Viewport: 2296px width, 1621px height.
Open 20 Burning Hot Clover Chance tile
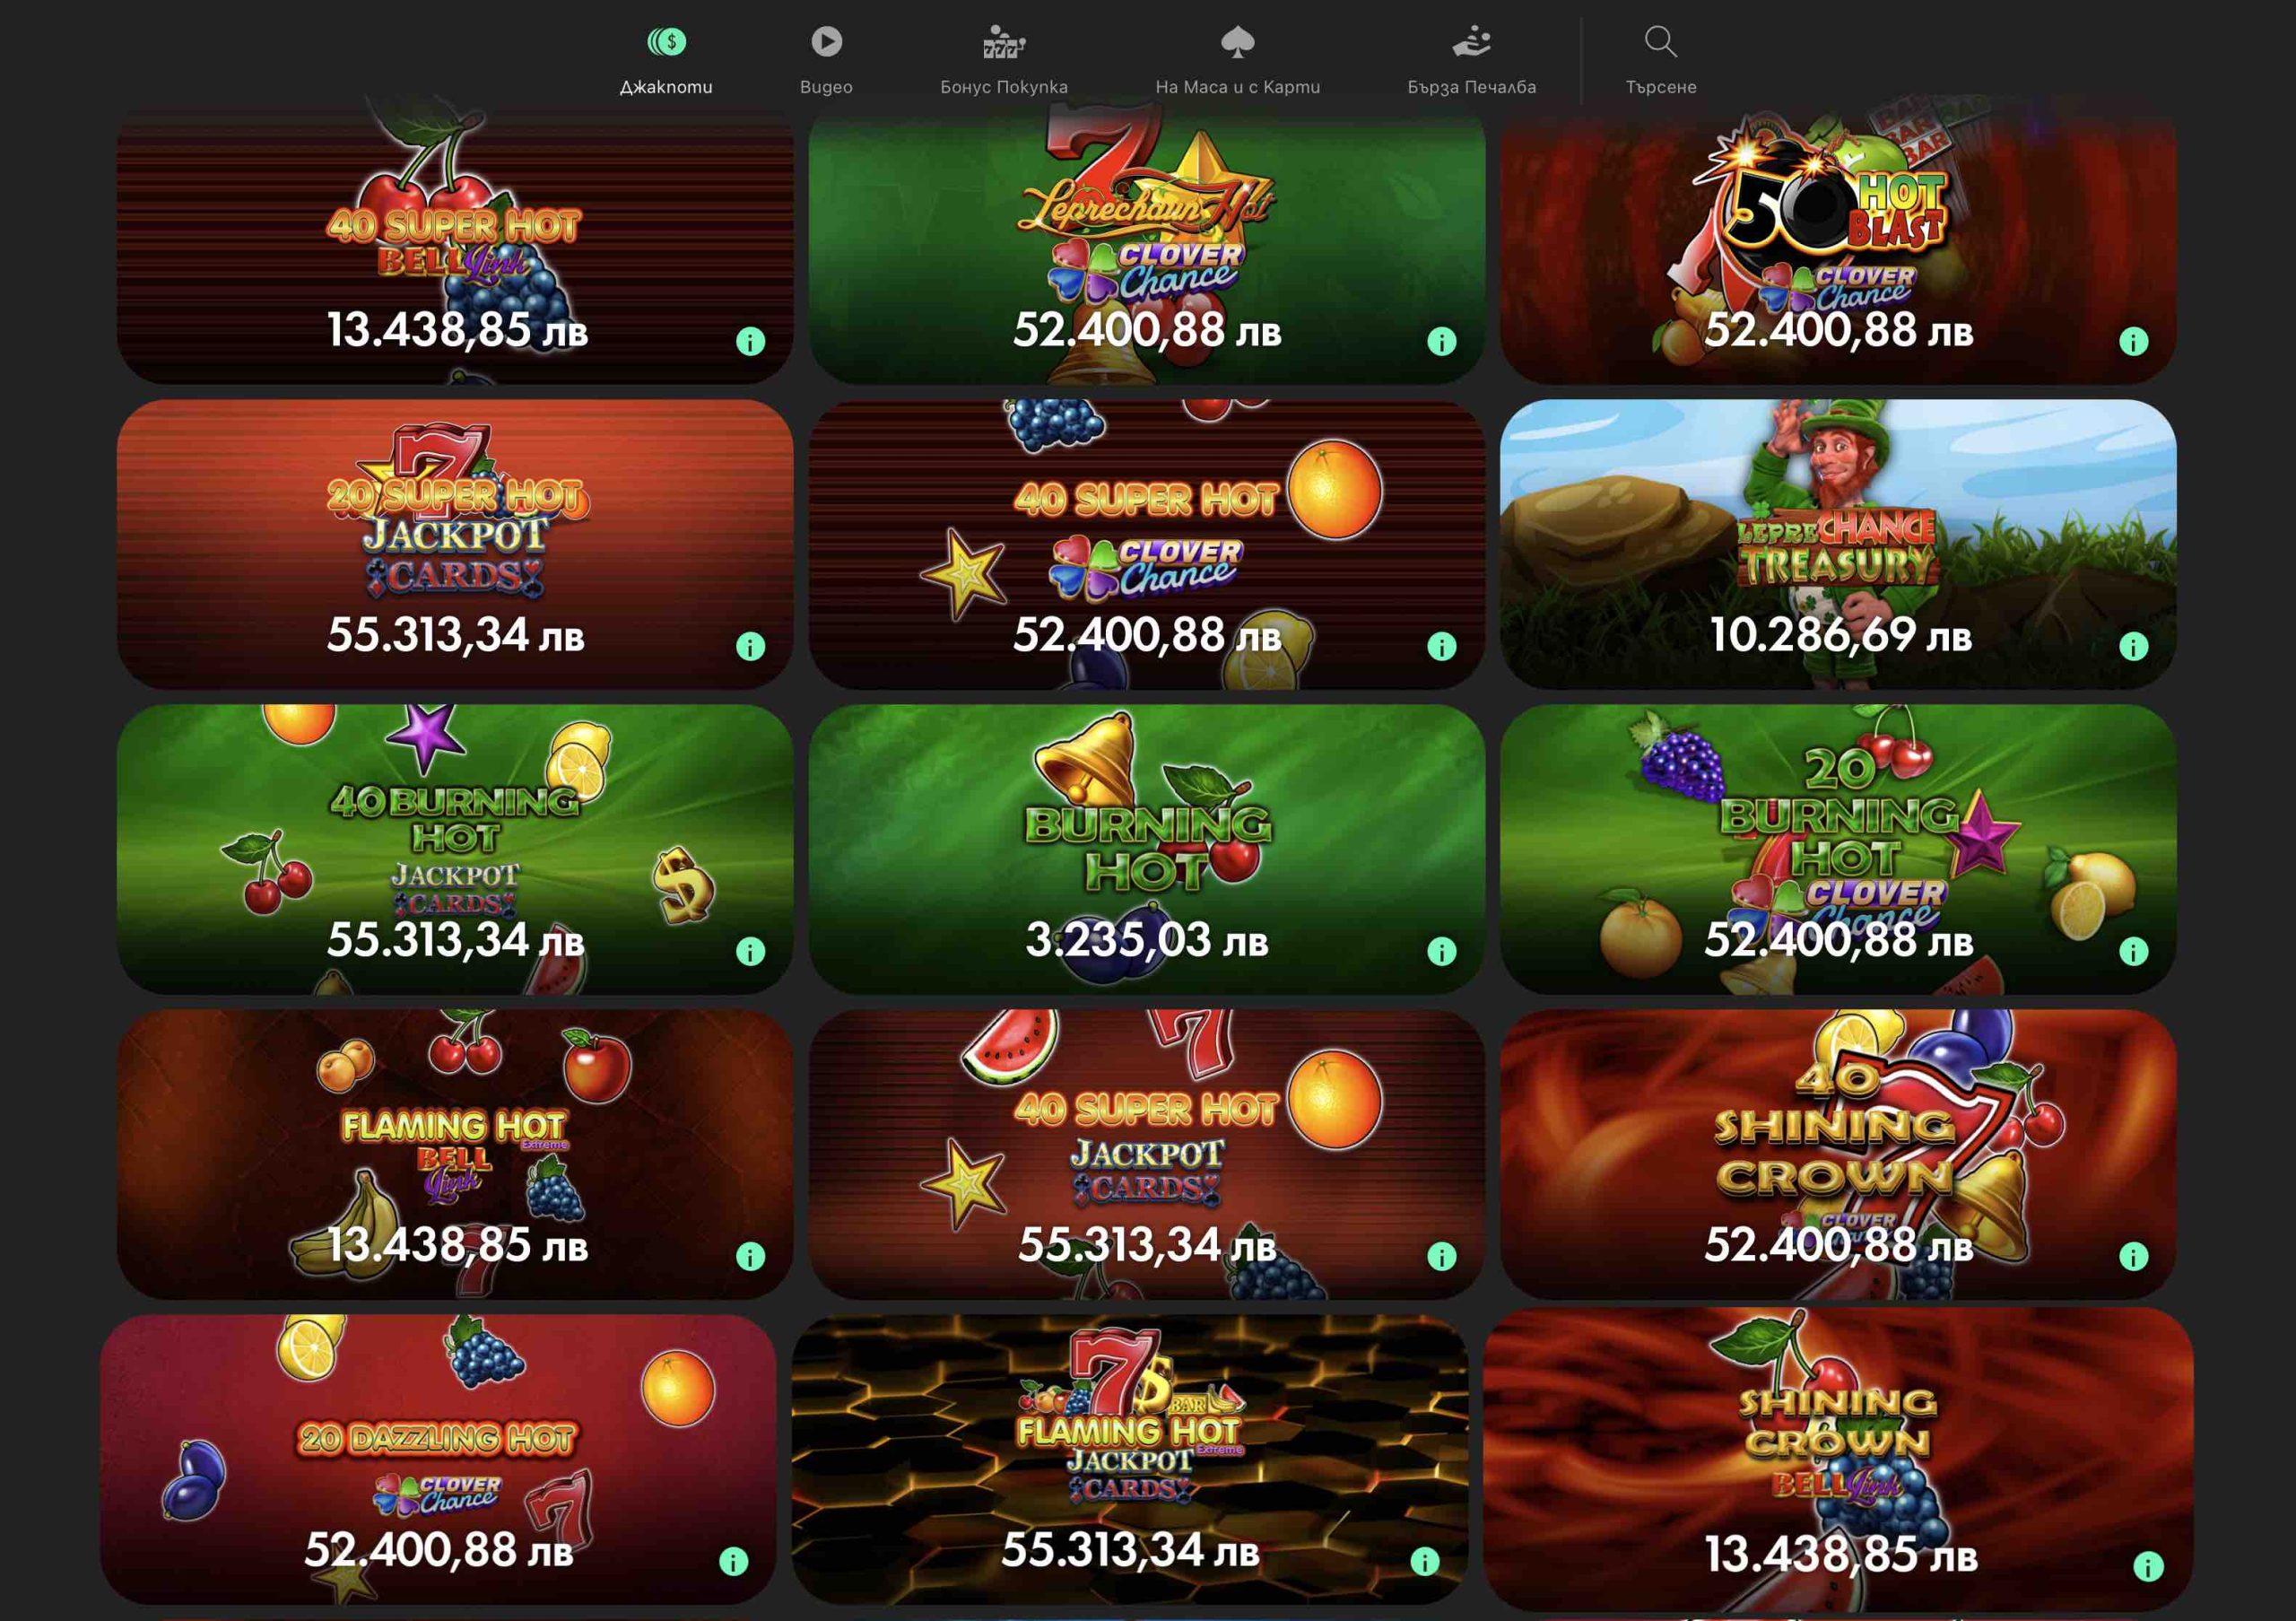coord(1838,849)
